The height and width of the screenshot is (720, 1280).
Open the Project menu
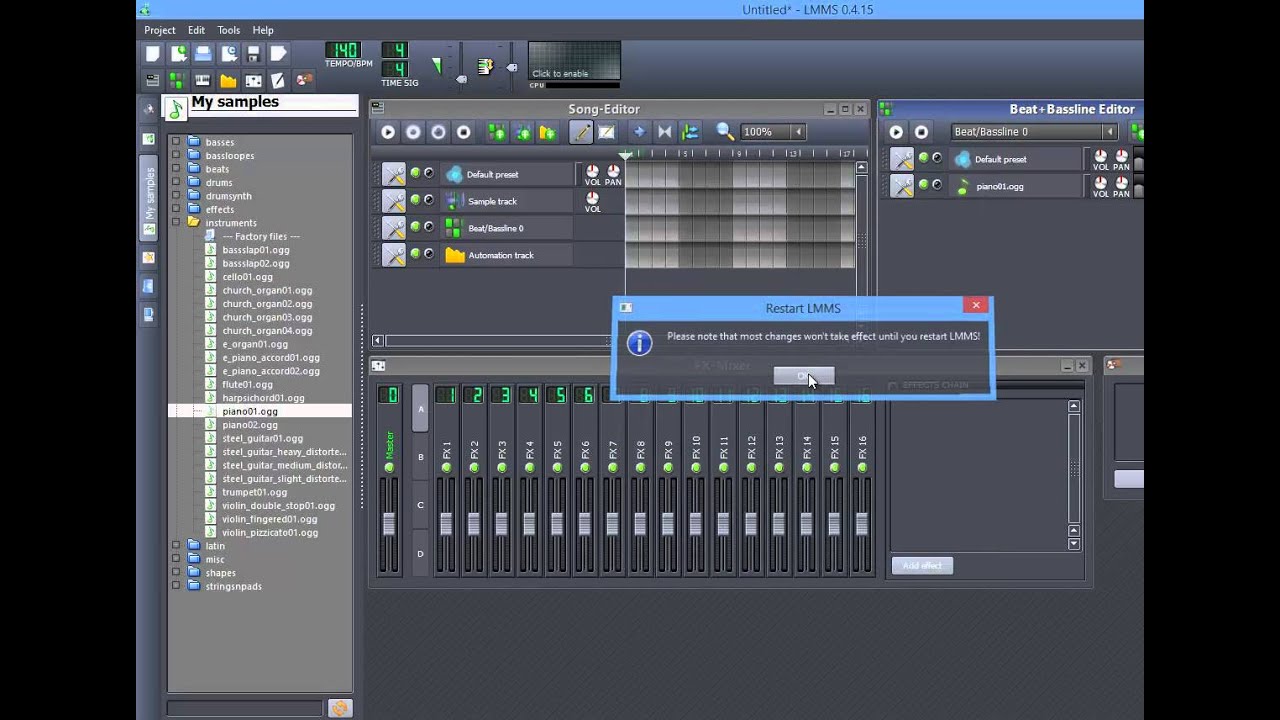(160, 30)
